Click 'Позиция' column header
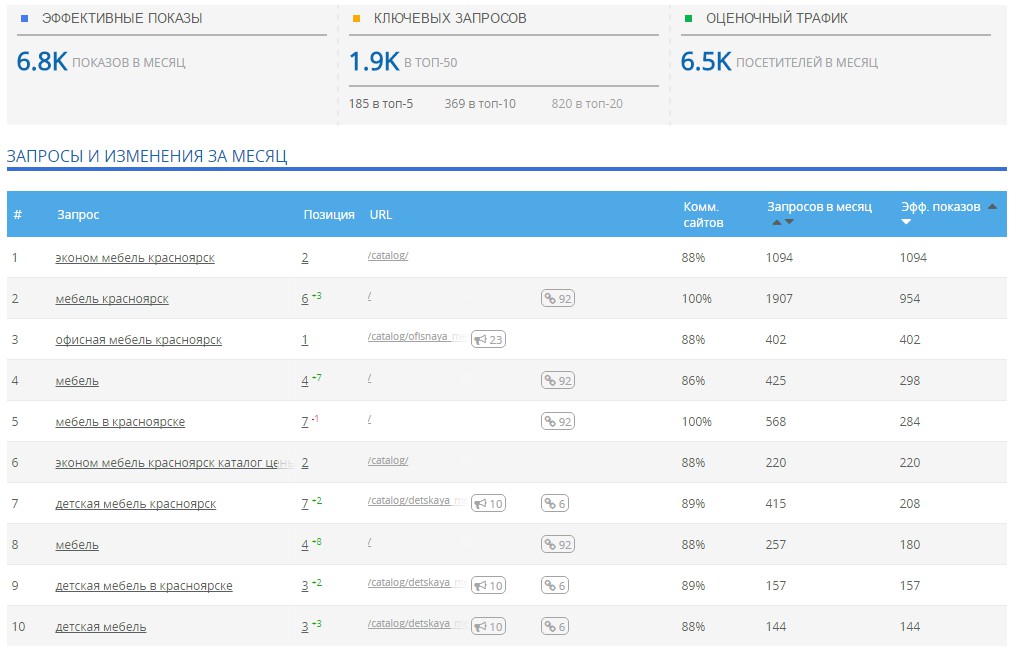 pyautogui.click(x=329, y=215)
